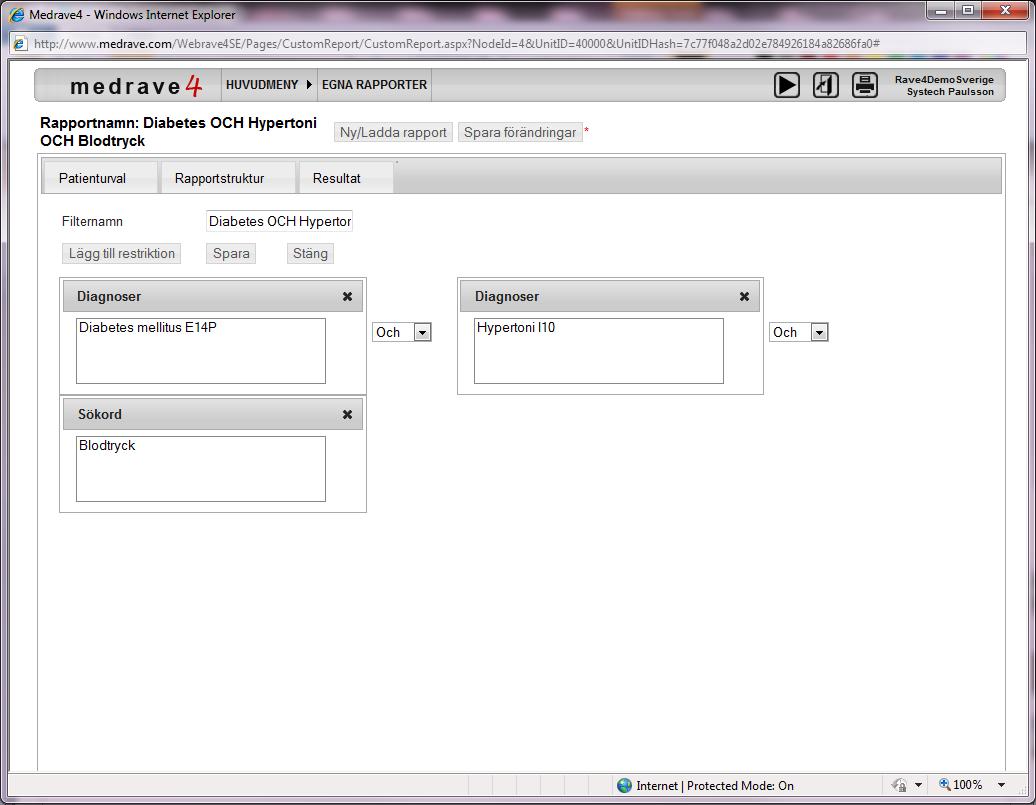This screenshot has height=805, width=1036.
Task: Click Ny/Ladda rapport button
Action: click(x=393, y=132)
